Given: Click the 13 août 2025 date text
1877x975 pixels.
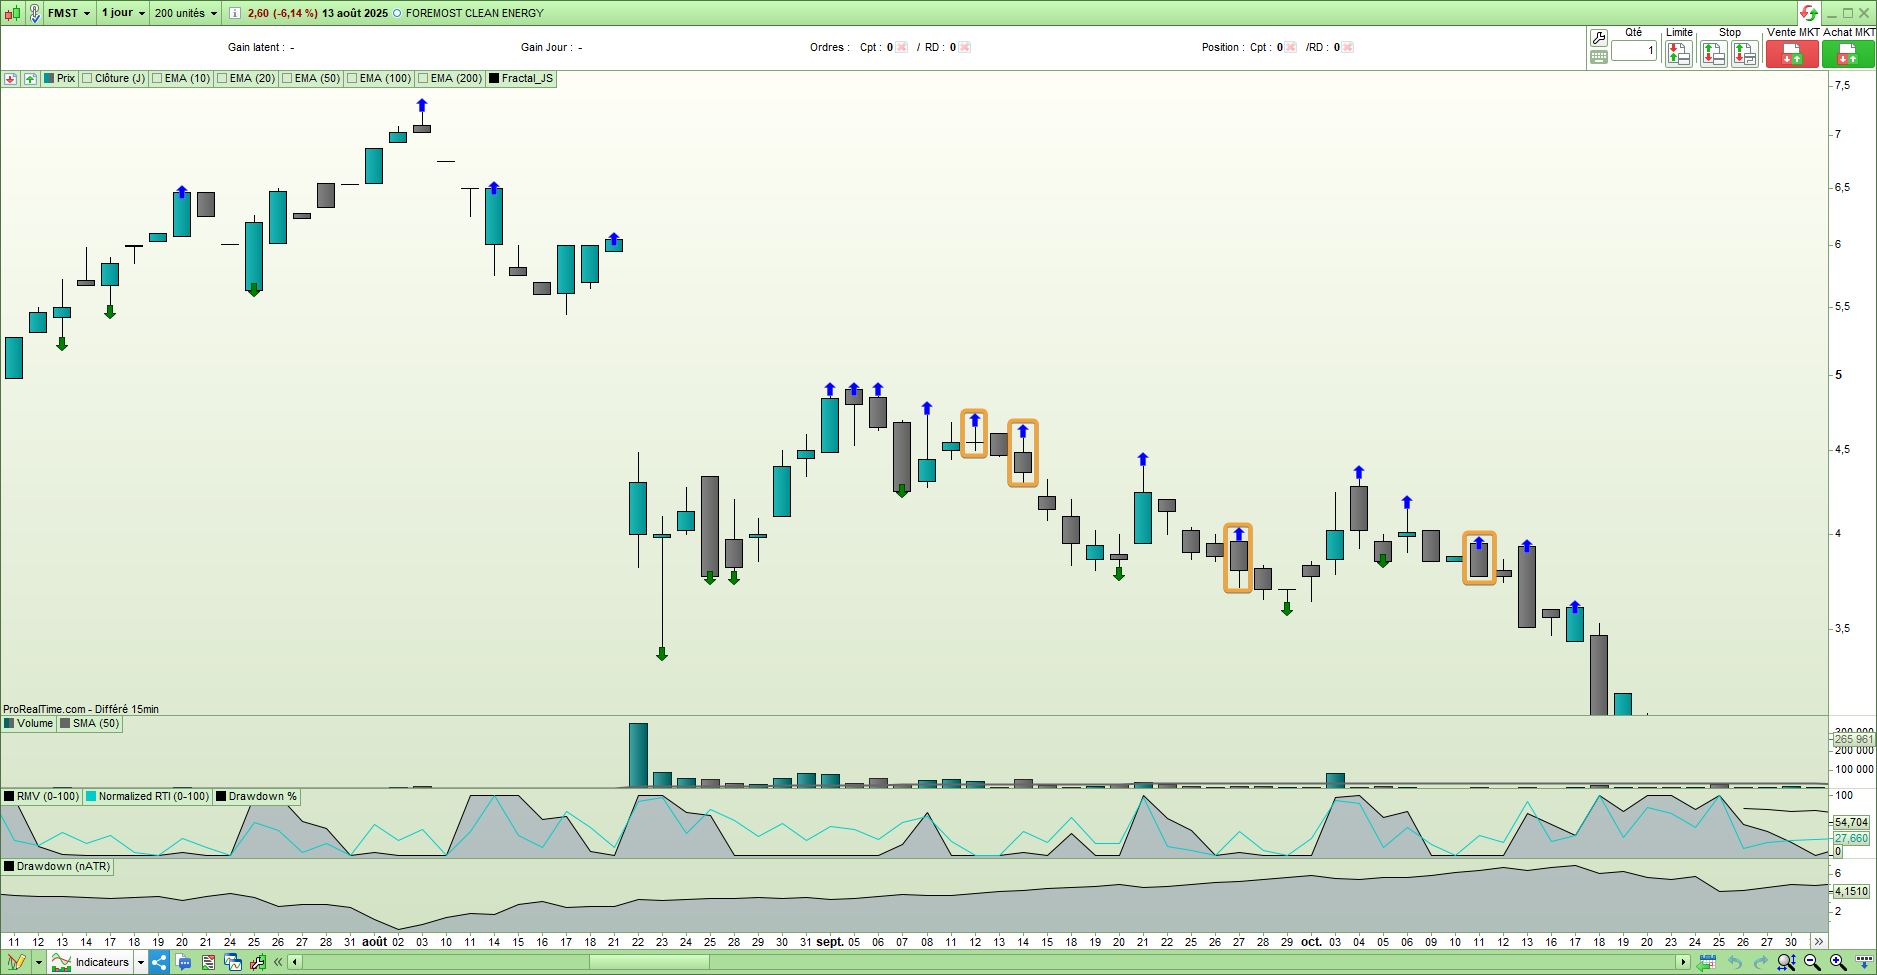Looking at the screenshot, I should click(x=355, y=13).
